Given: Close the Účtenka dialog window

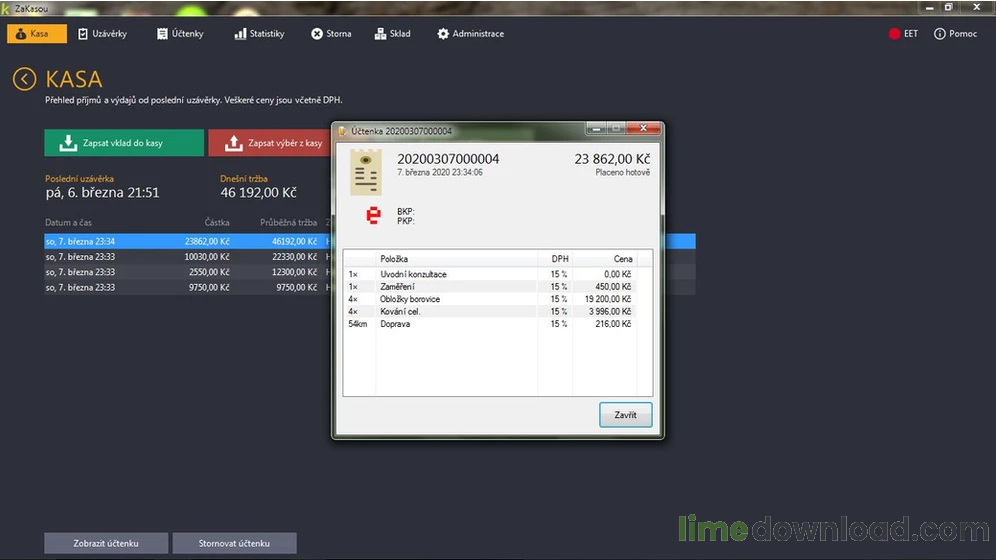Looking at the screenshot, I should (643, 128).
